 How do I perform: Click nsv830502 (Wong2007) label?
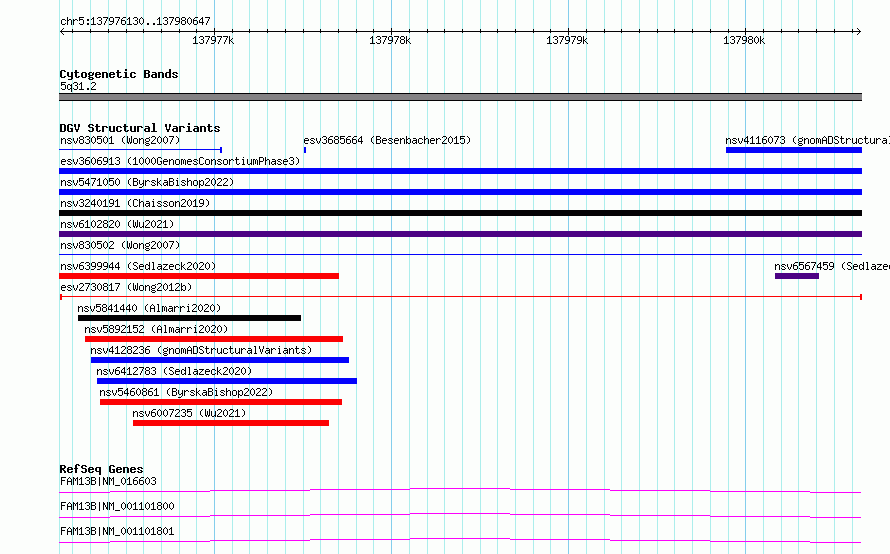[120, 245]
